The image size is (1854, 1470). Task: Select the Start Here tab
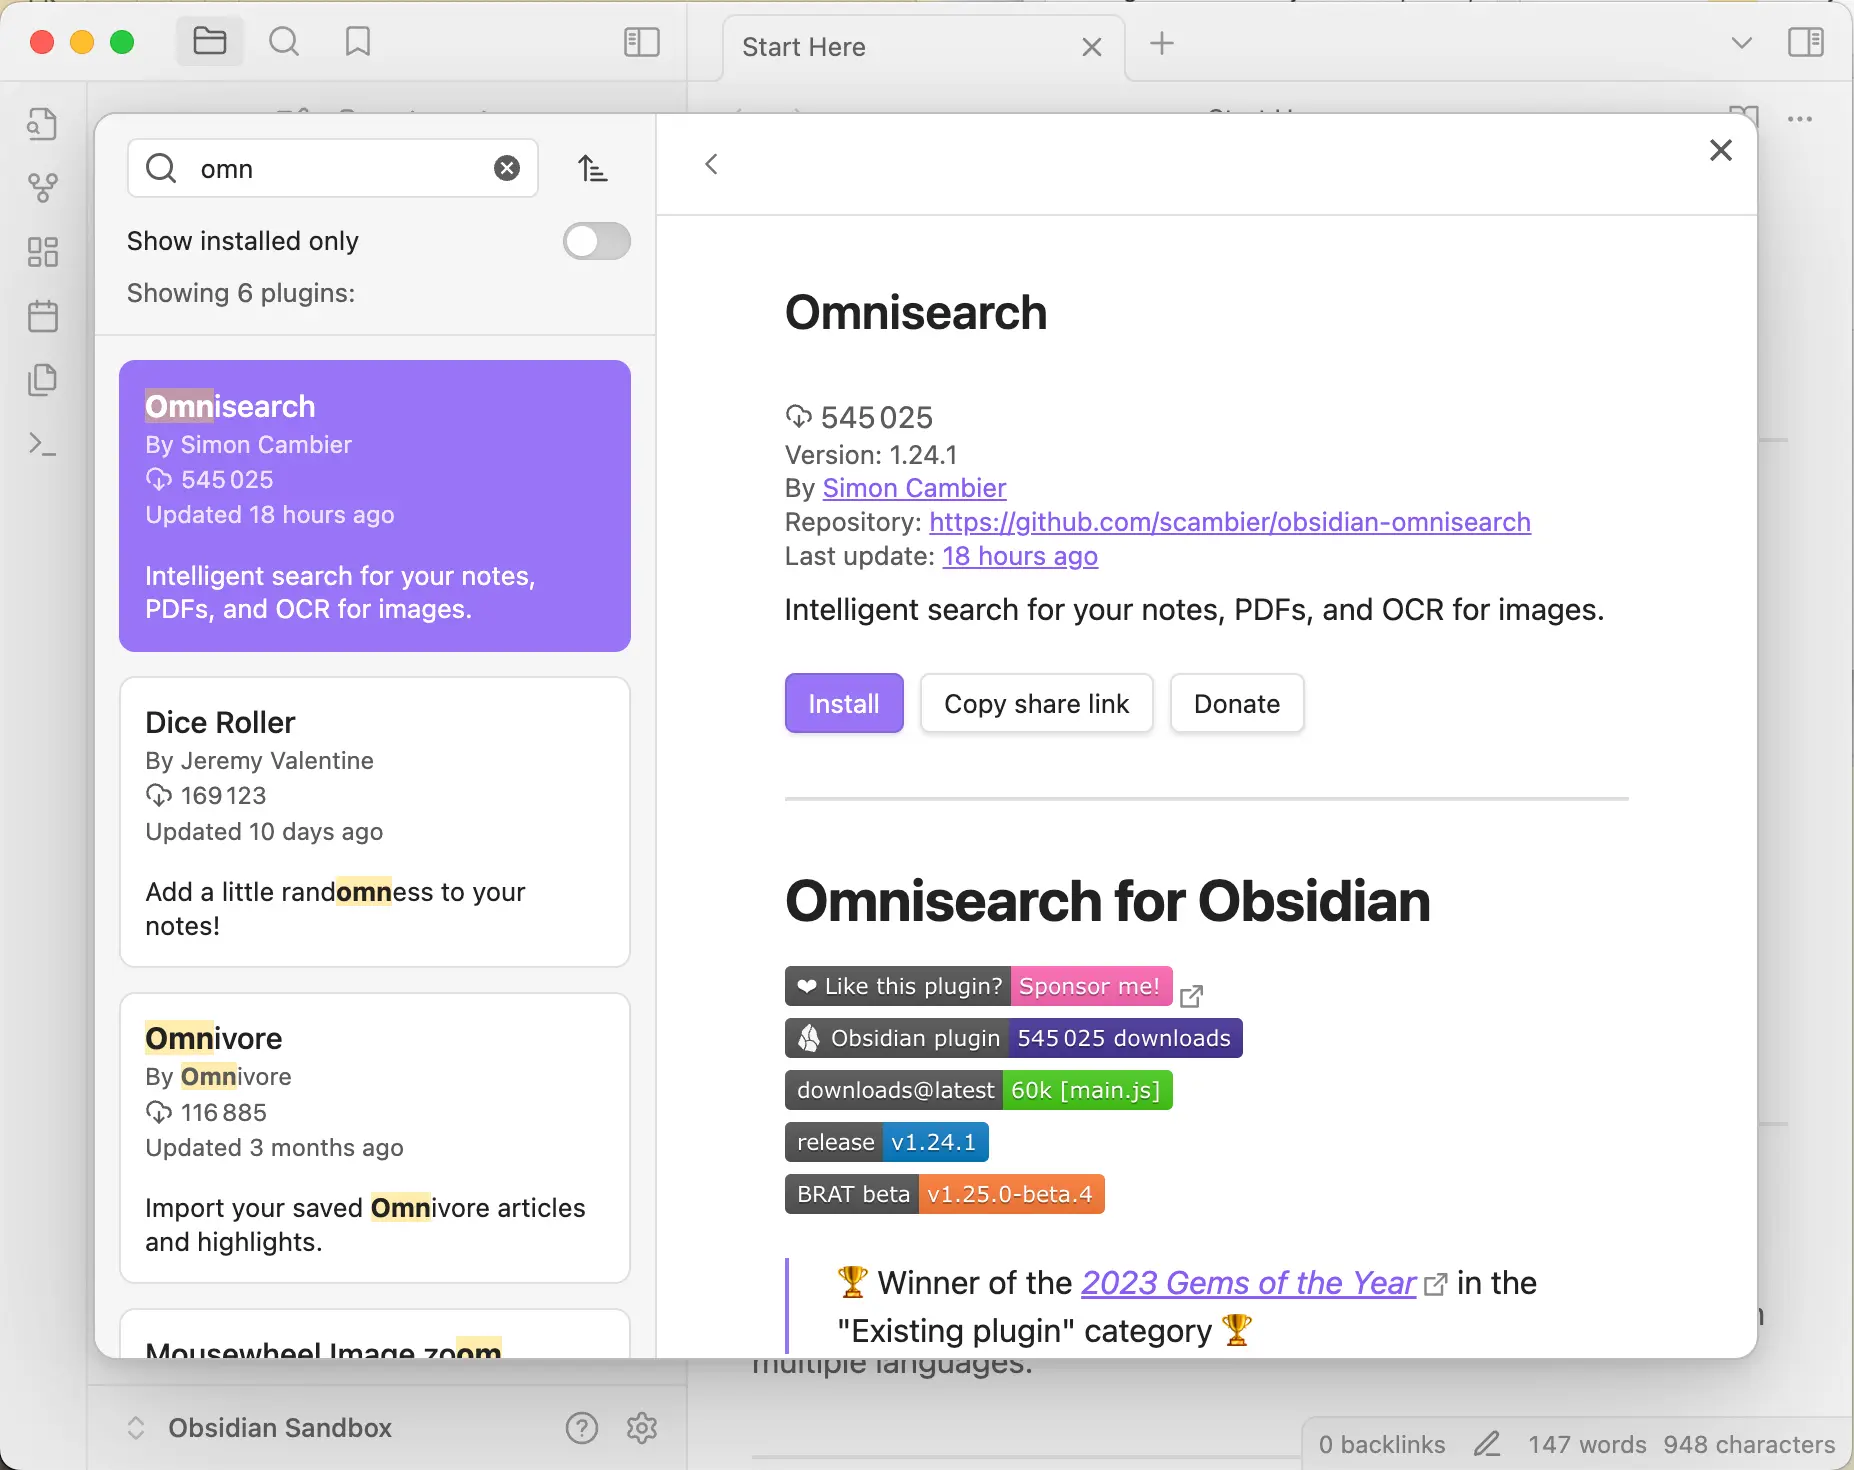pyautogui.click(x=804, y=47)
